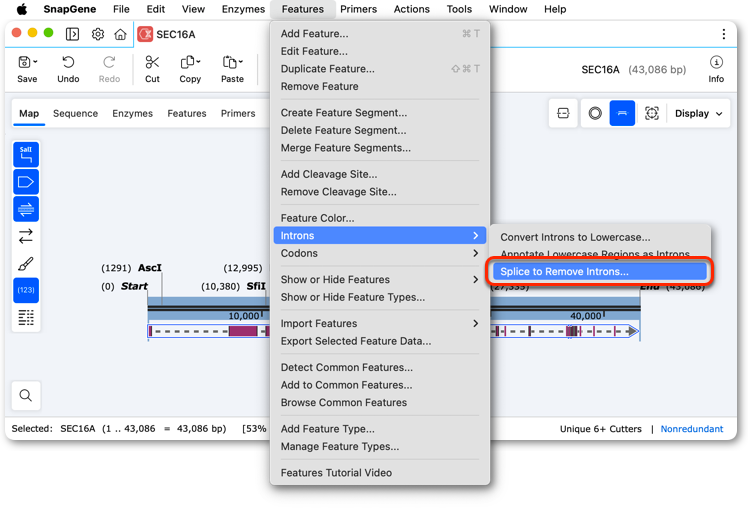The height and width of the screenshot is (518, 748).
Task: Open the settings gear icon
Action: click(98, 34)
